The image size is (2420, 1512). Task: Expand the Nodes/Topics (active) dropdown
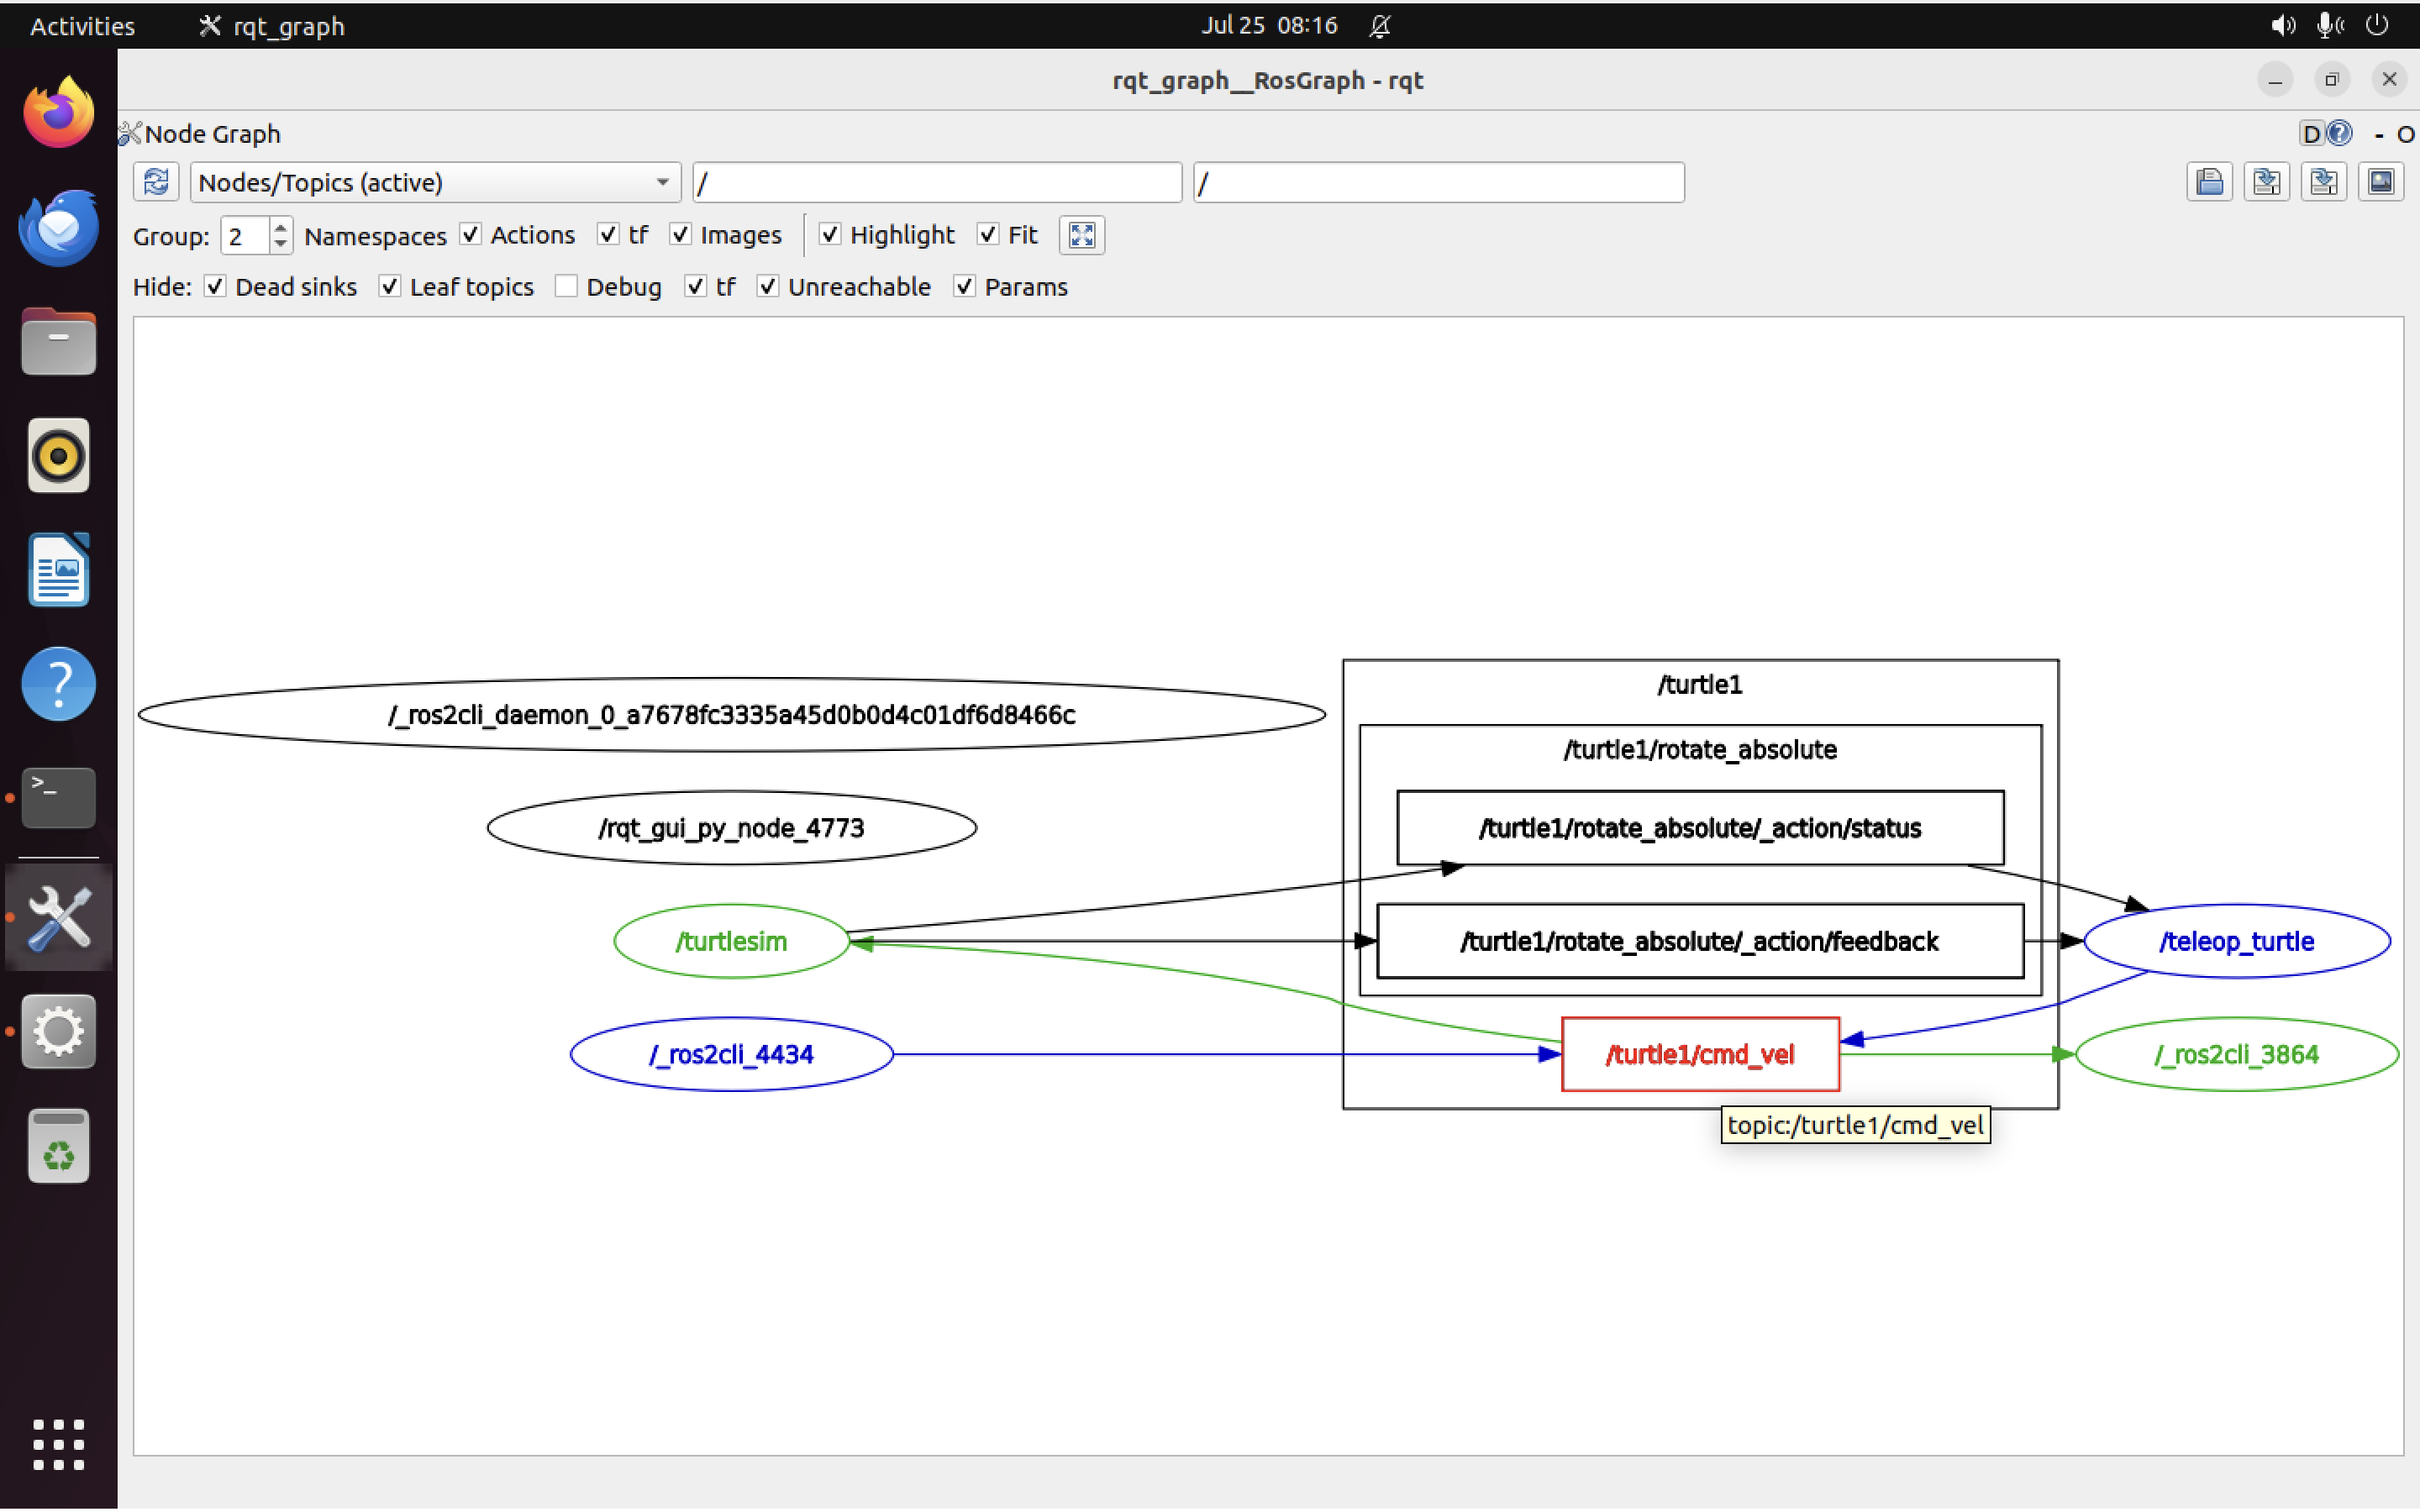(x=435, y=182)
